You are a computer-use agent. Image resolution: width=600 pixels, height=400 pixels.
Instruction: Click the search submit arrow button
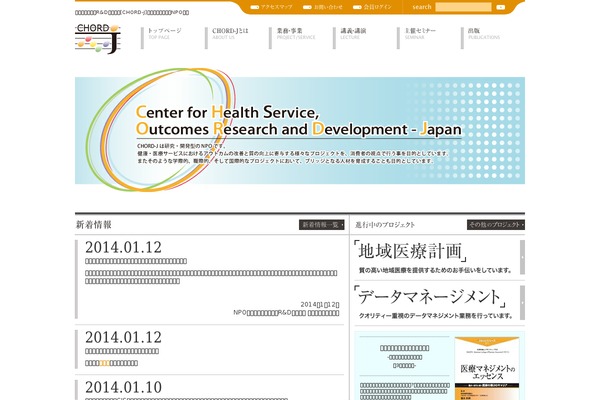[x=501, y=7]
